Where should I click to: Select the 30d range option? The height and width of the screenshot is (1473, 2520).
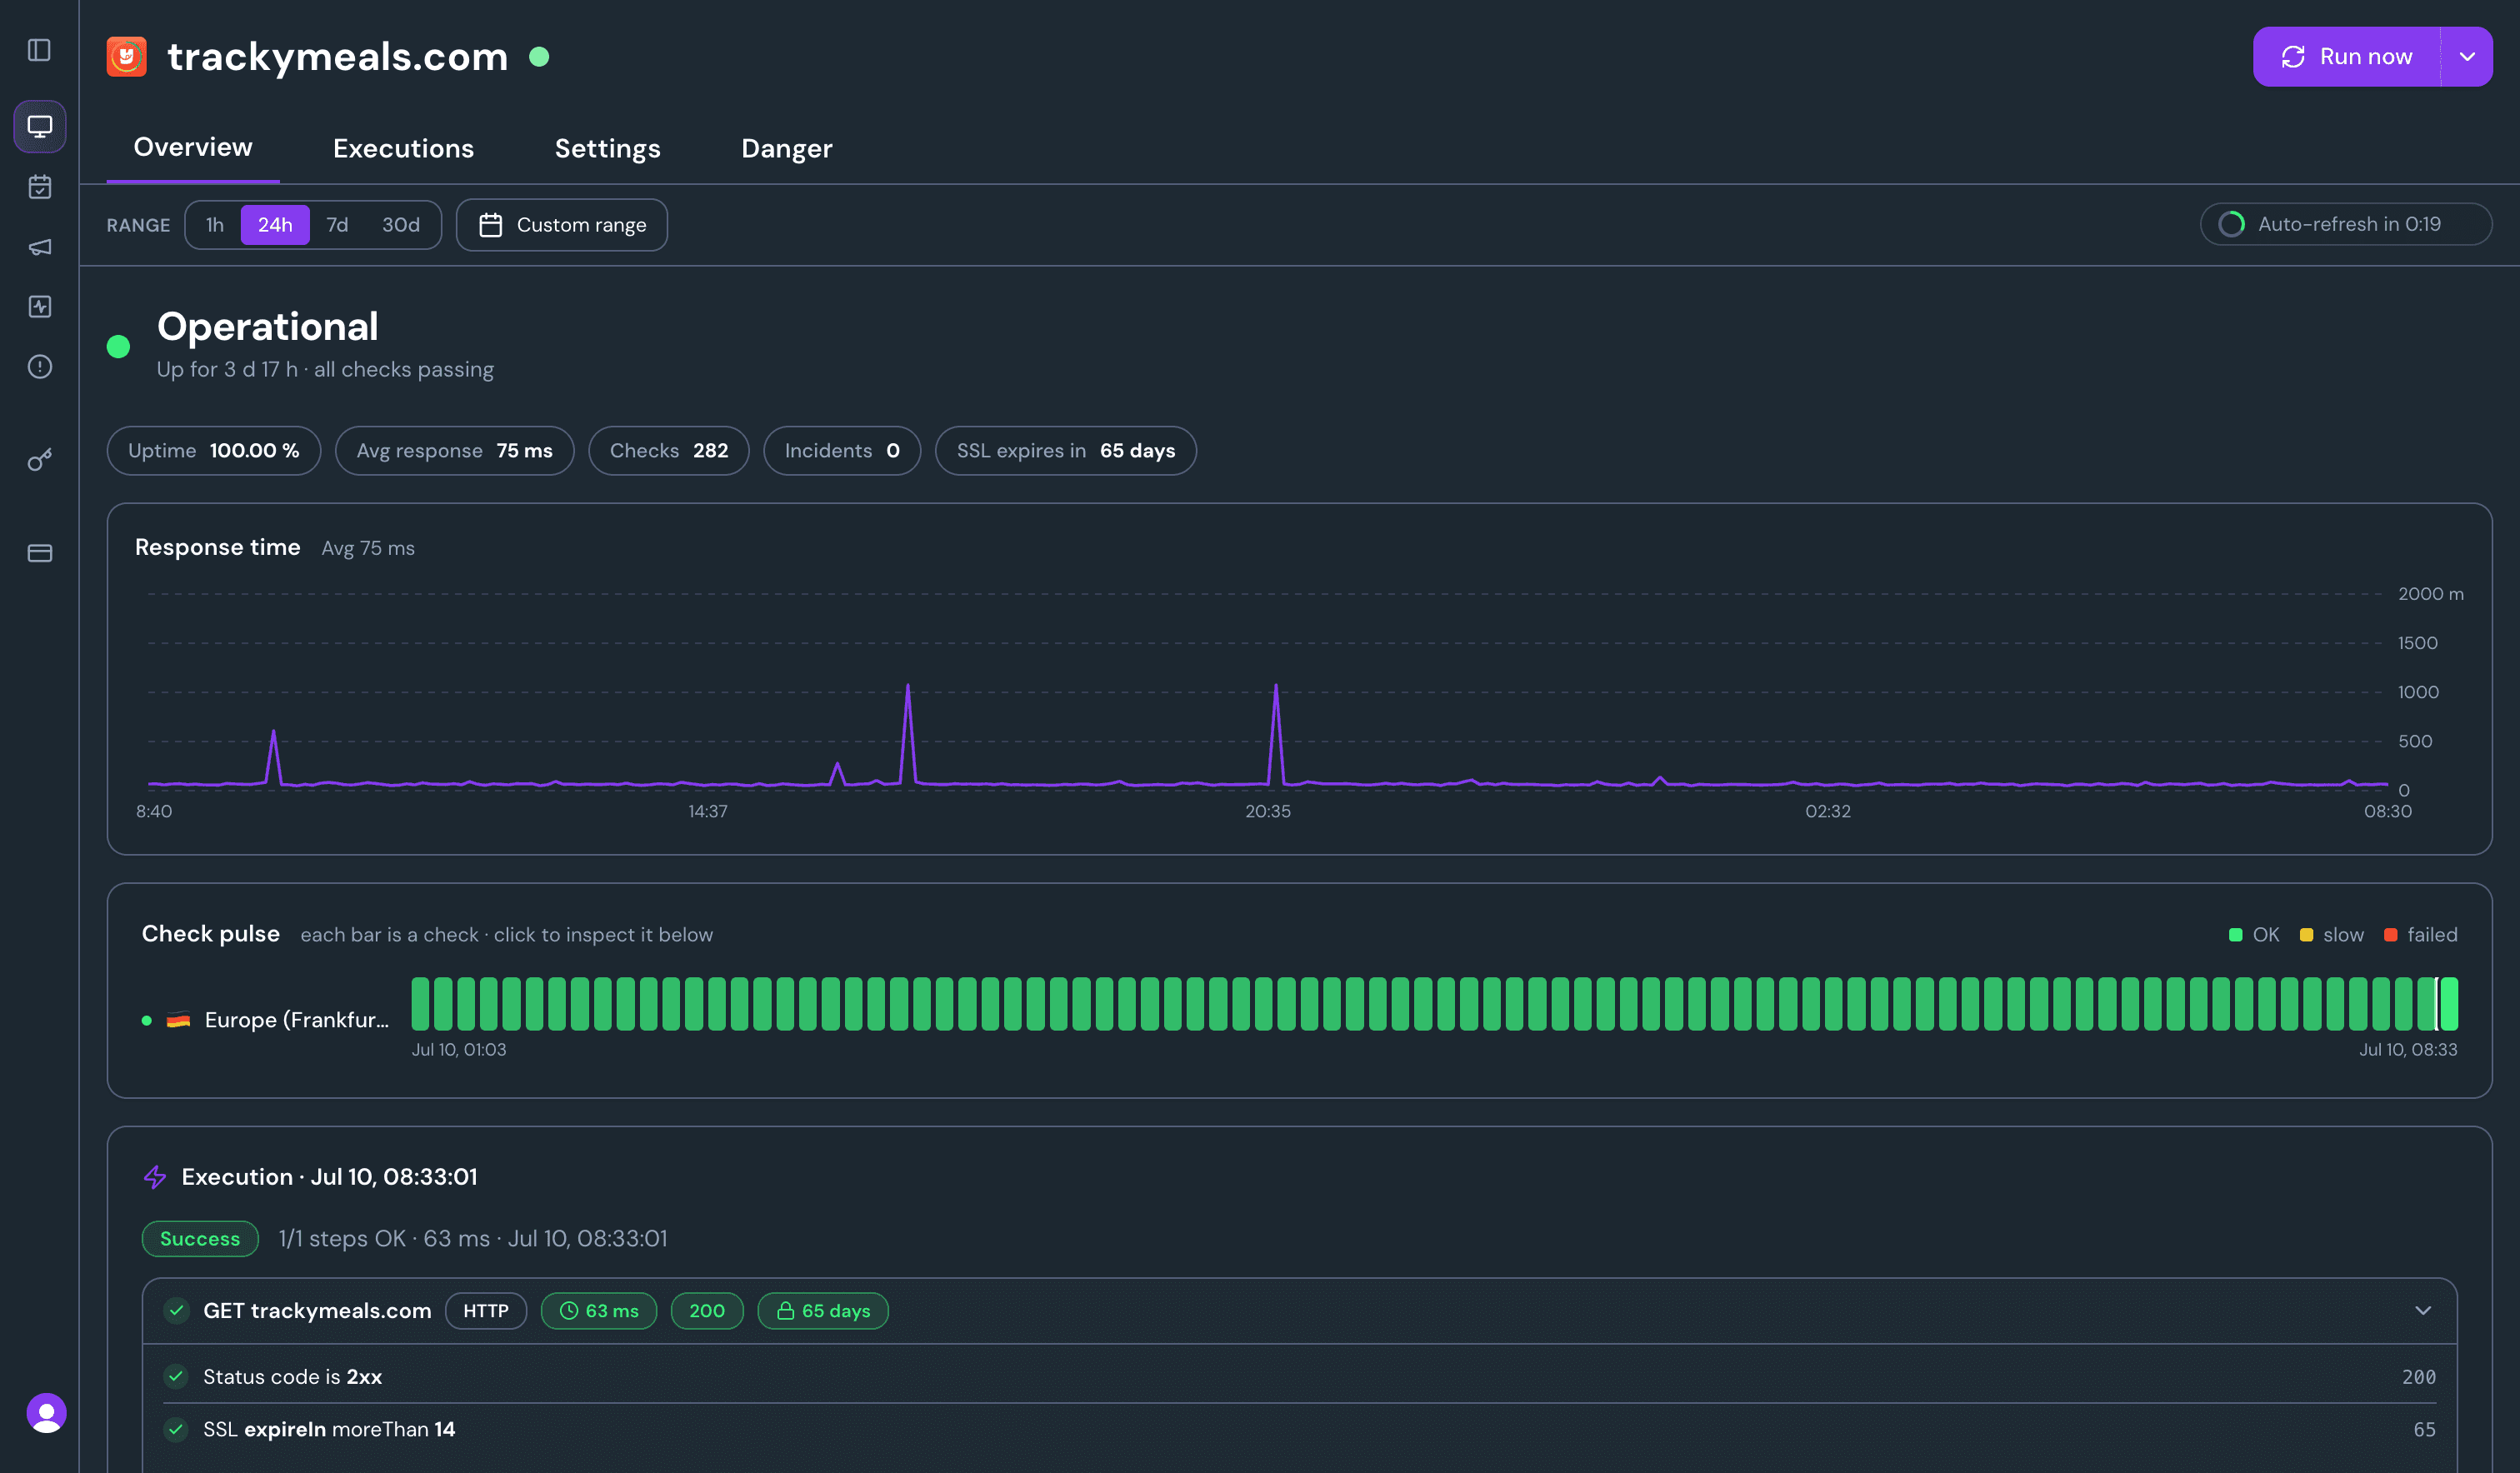(401, 225)
